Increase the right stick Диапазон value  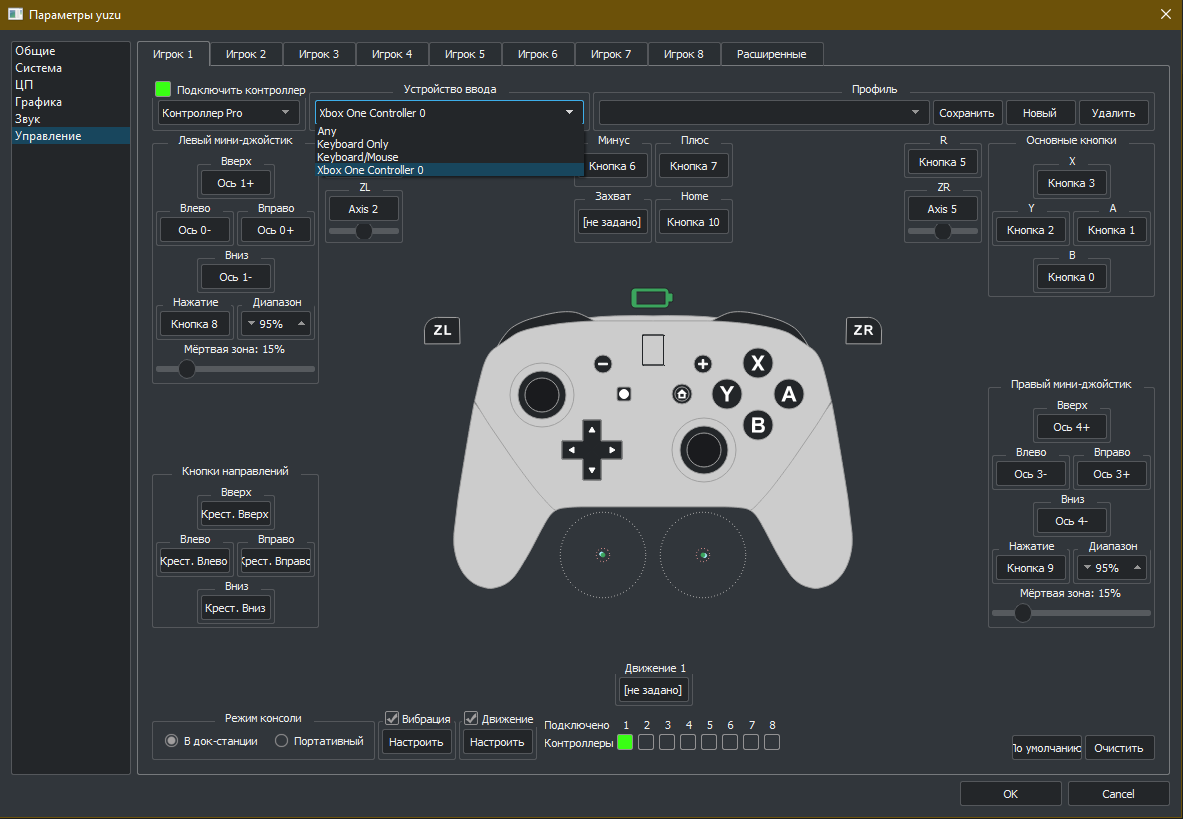click(x=1137, y=567)
